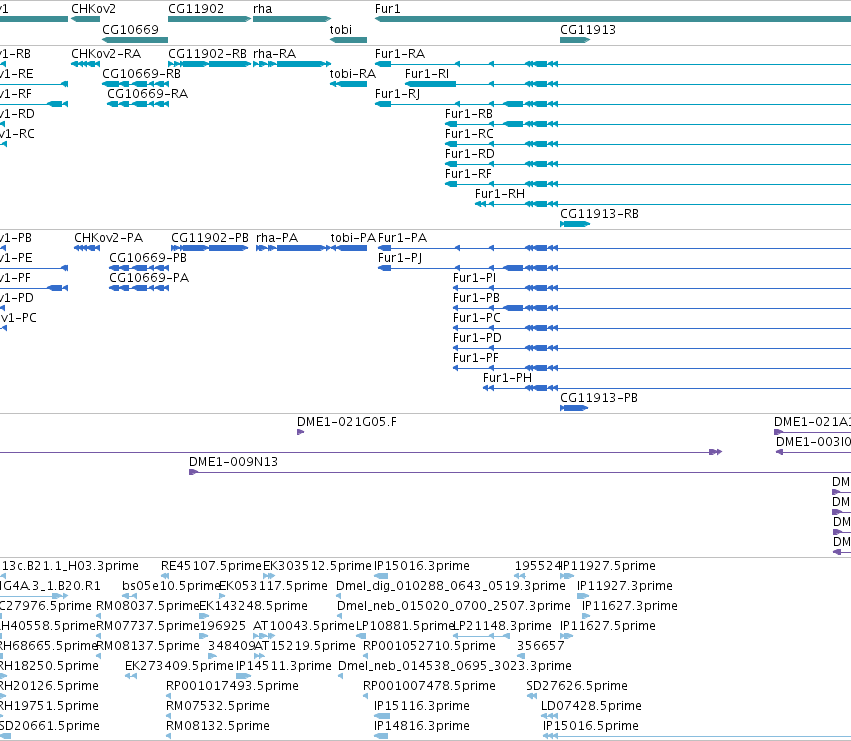Viewport: 851px width, 741px height.
Task: Click the CHKov2-RA transcript label
Action: point(106,54)
